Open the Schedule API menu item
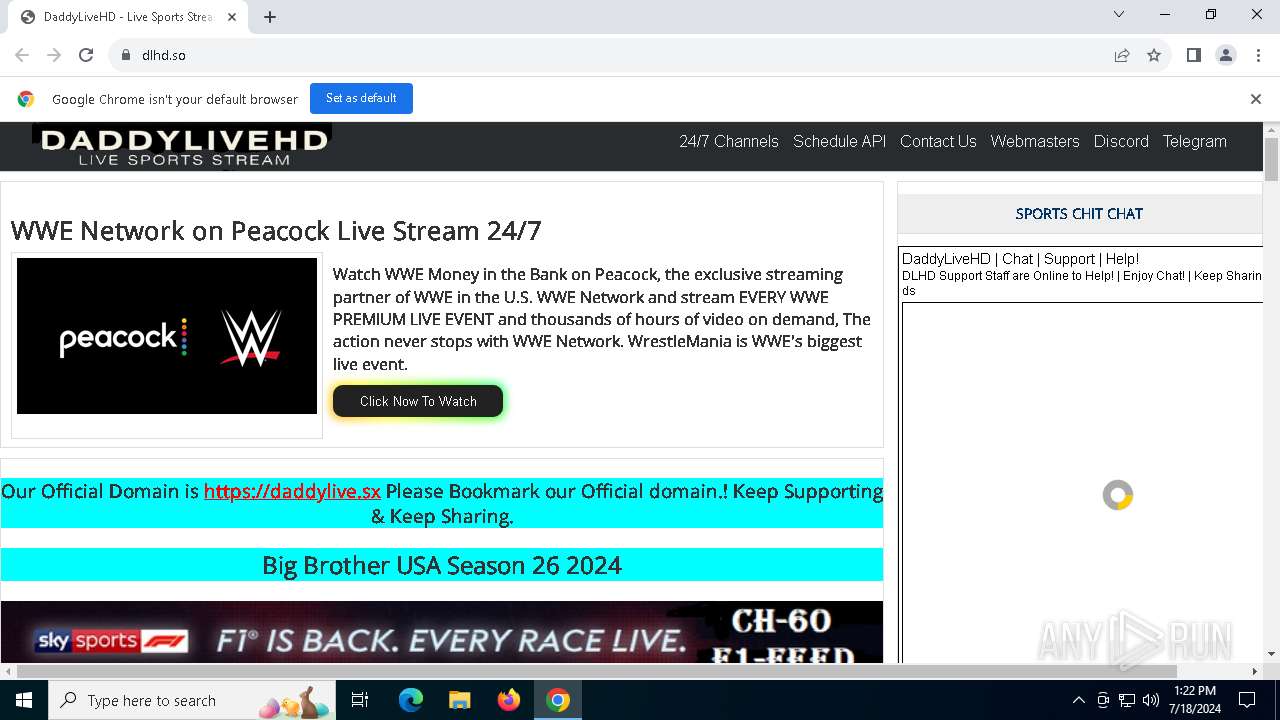 coord(840,141)
